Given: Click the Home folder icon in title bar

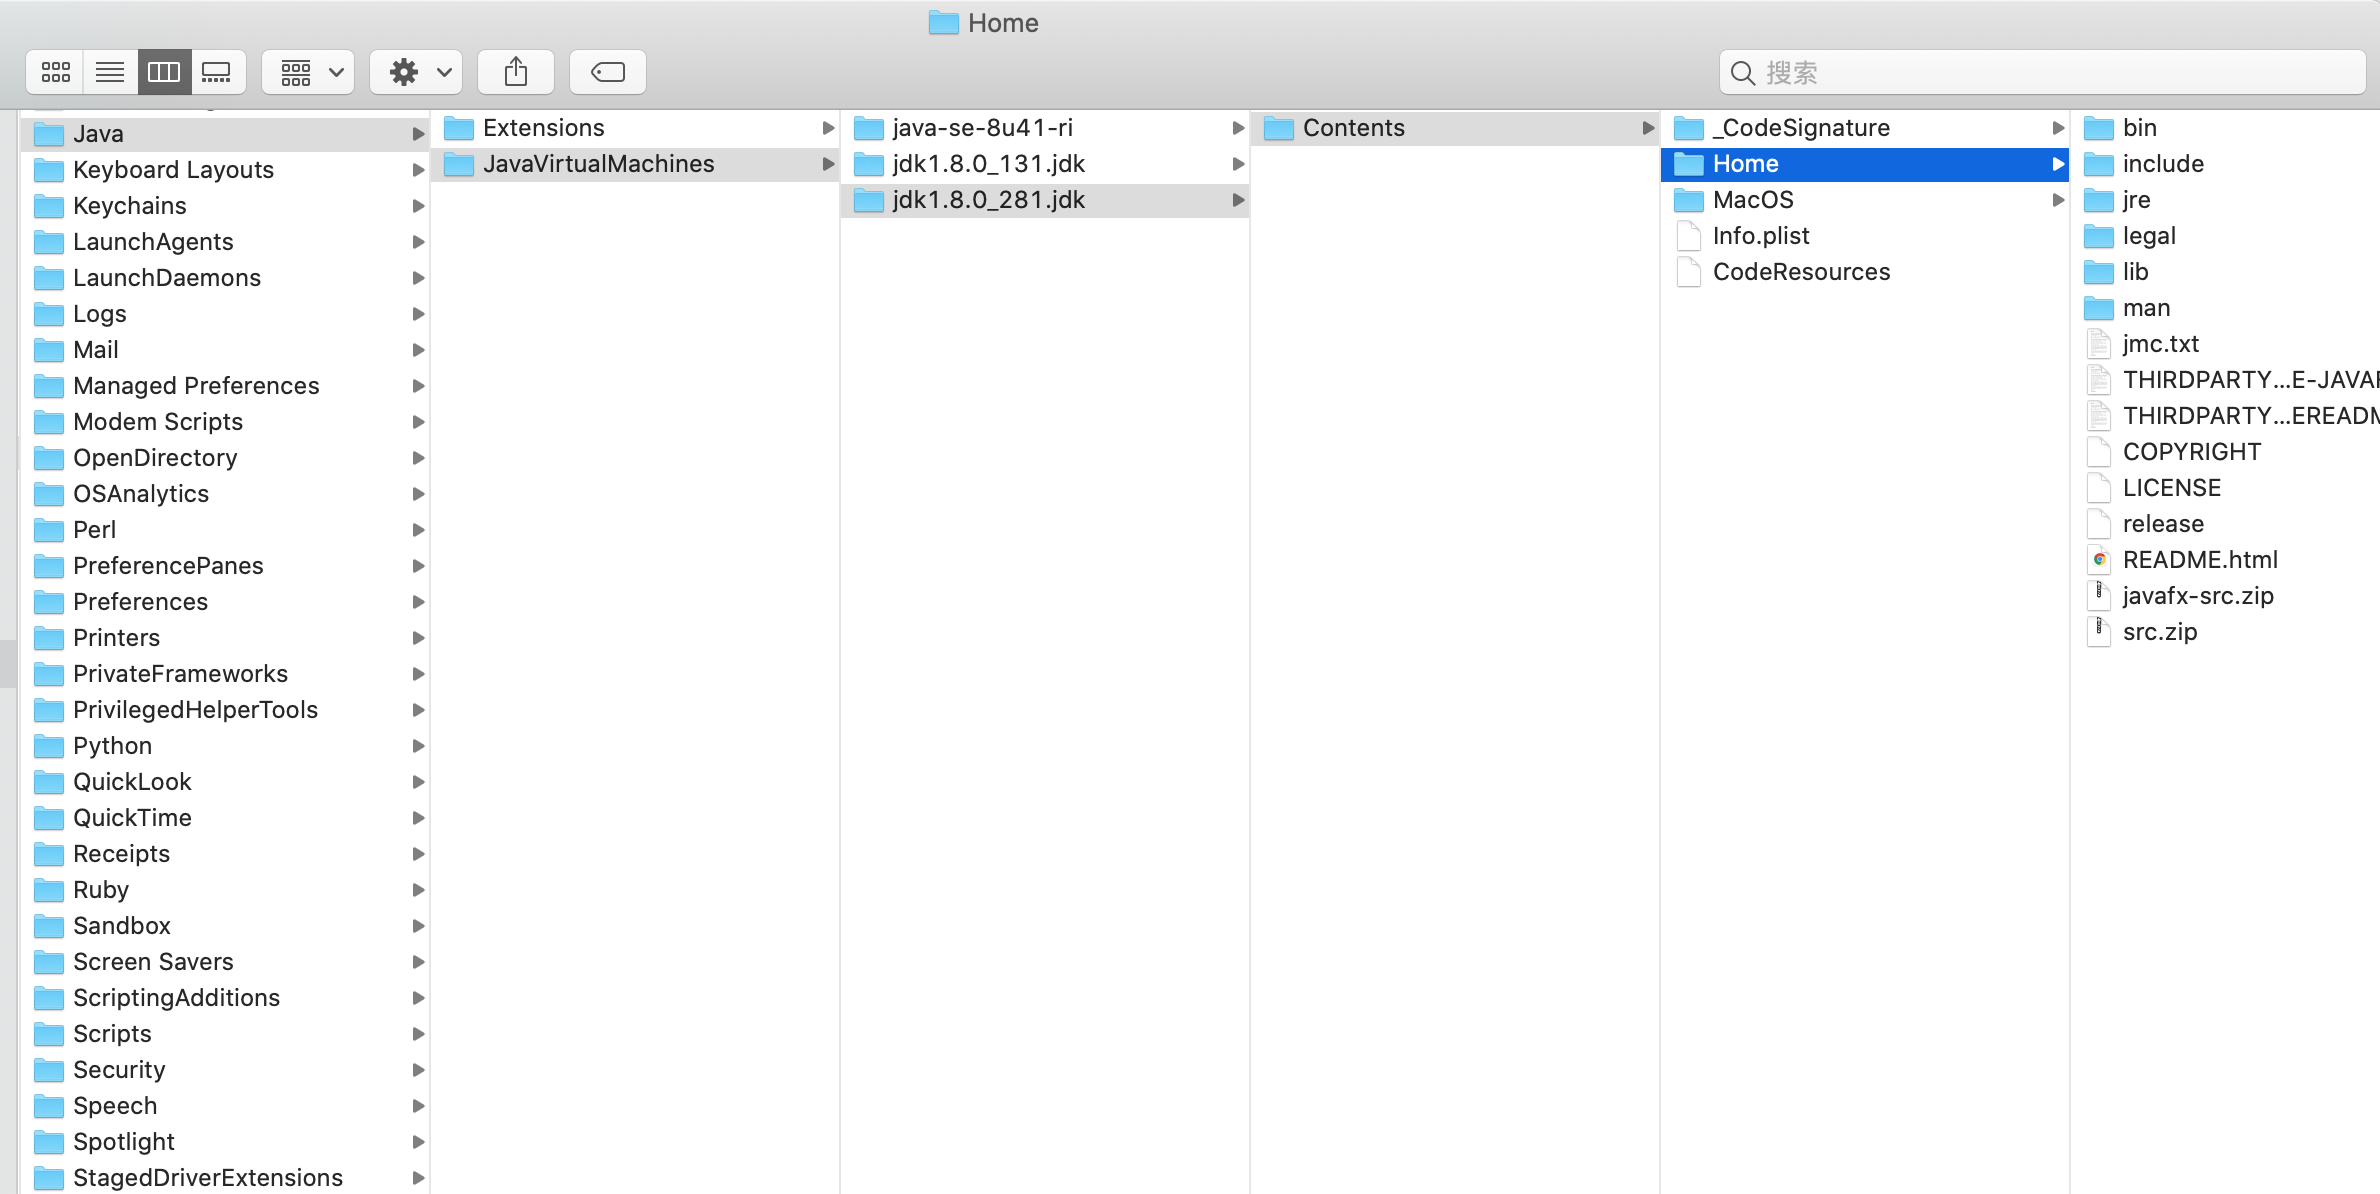Looking at the screenshot, I should [x=943, y=23].
